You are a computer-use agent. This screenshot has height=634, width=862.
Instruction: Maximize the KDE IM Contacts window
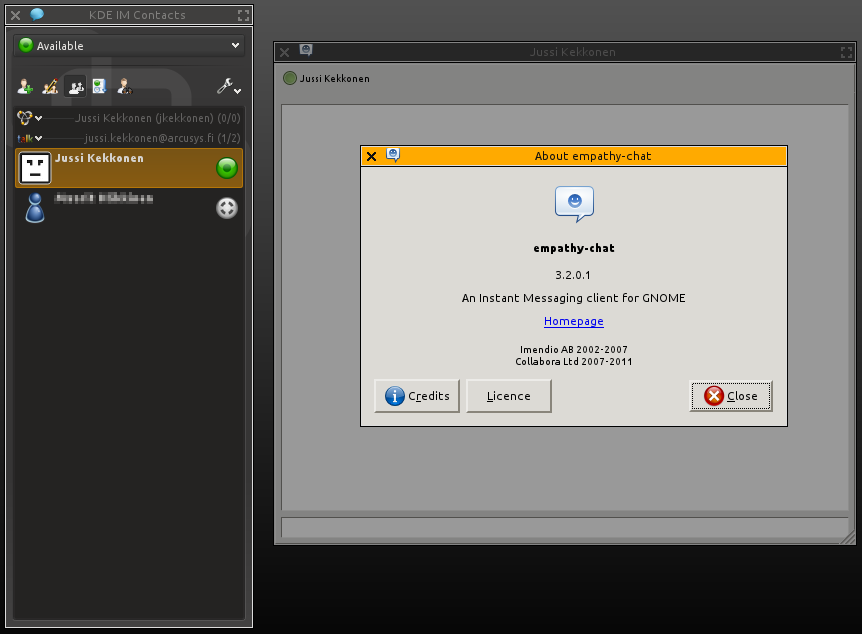point(243,15)
